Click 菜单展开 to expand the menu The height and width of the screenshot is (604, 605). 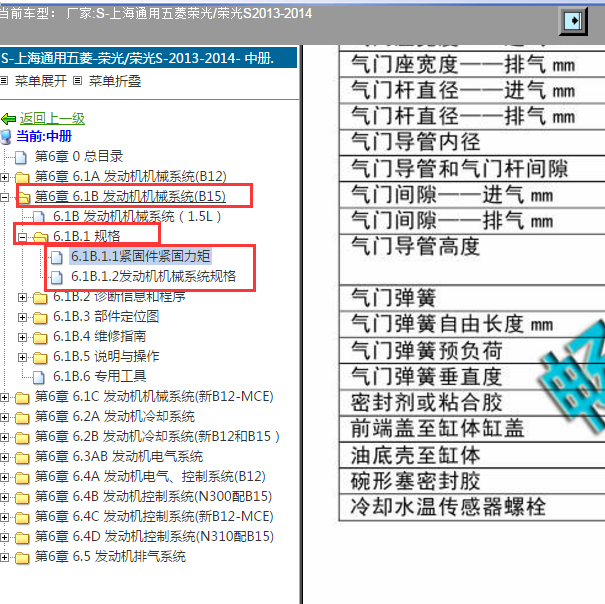click(x=41, y=81)
